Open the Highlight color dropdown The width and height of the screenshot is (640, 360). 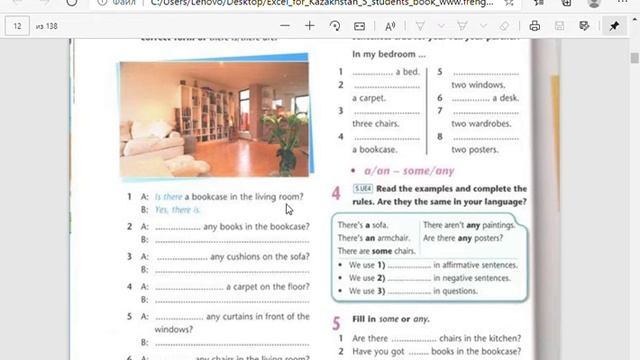(483, 26)
